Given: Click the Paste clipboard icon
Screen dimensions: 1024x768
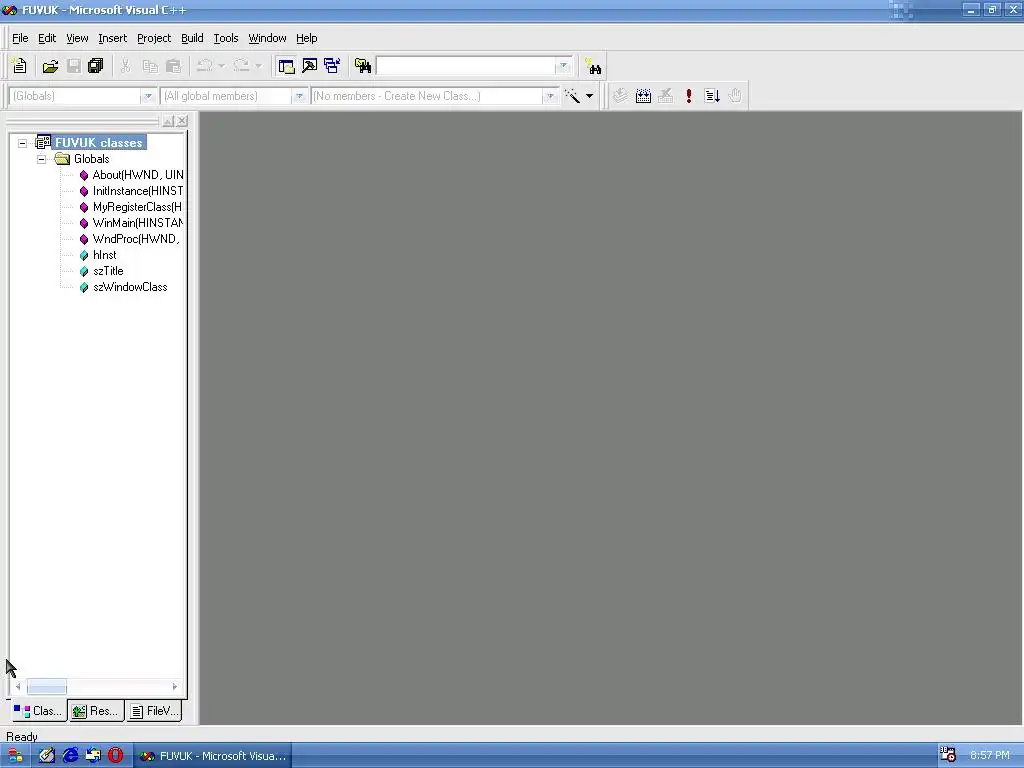Looking at the screenshot, I should click(174, 66).
